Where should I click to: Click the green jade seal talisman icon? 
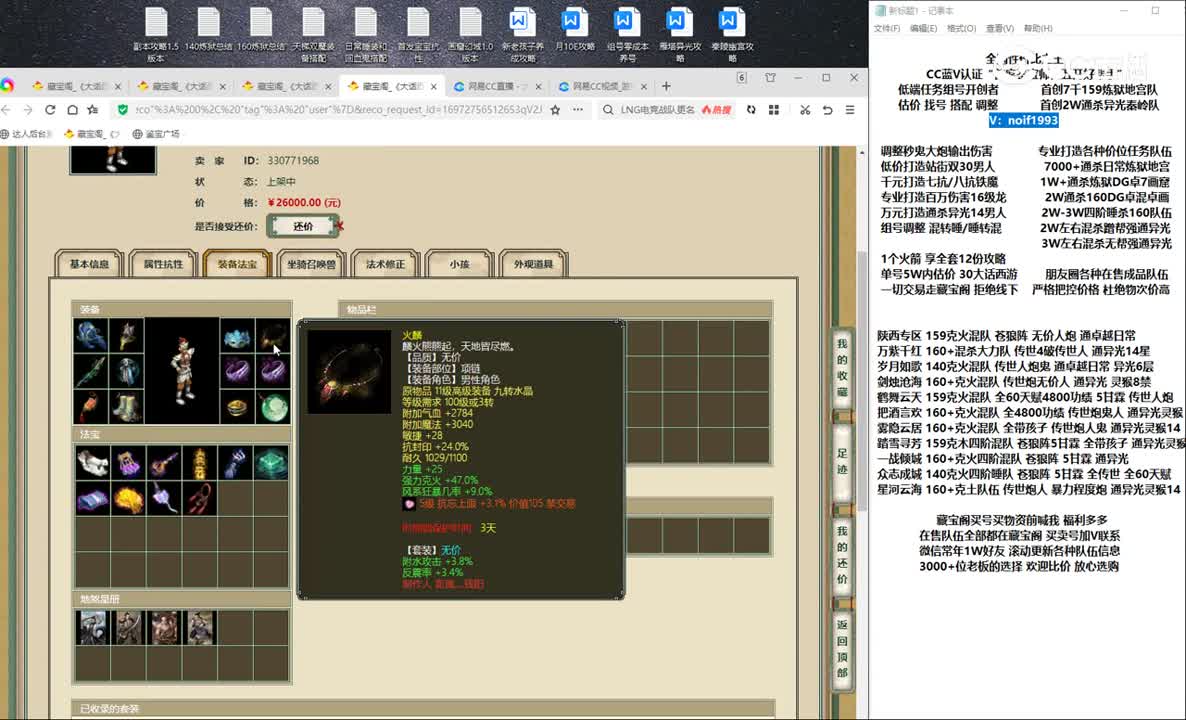point(271,463)
